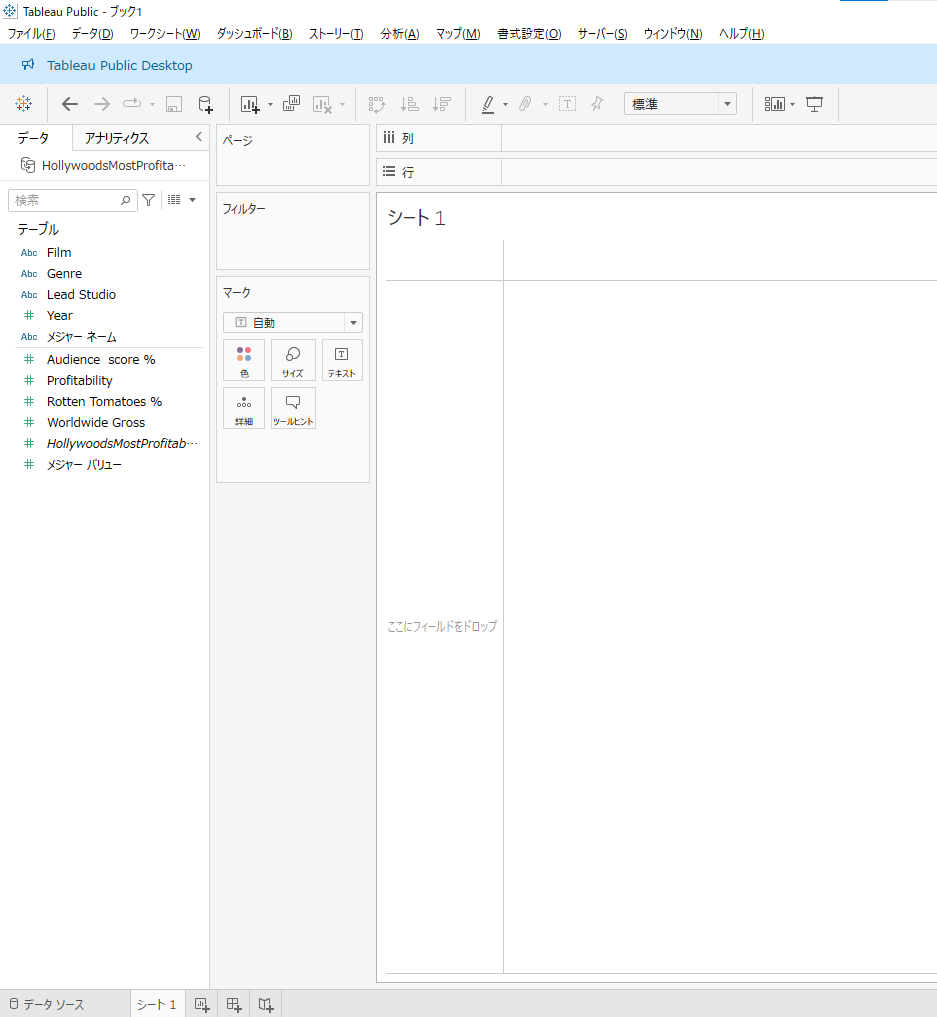Toggle the fix axes pin icon
This screenshot has height=1017, width=937.
(x=597, y=103)
